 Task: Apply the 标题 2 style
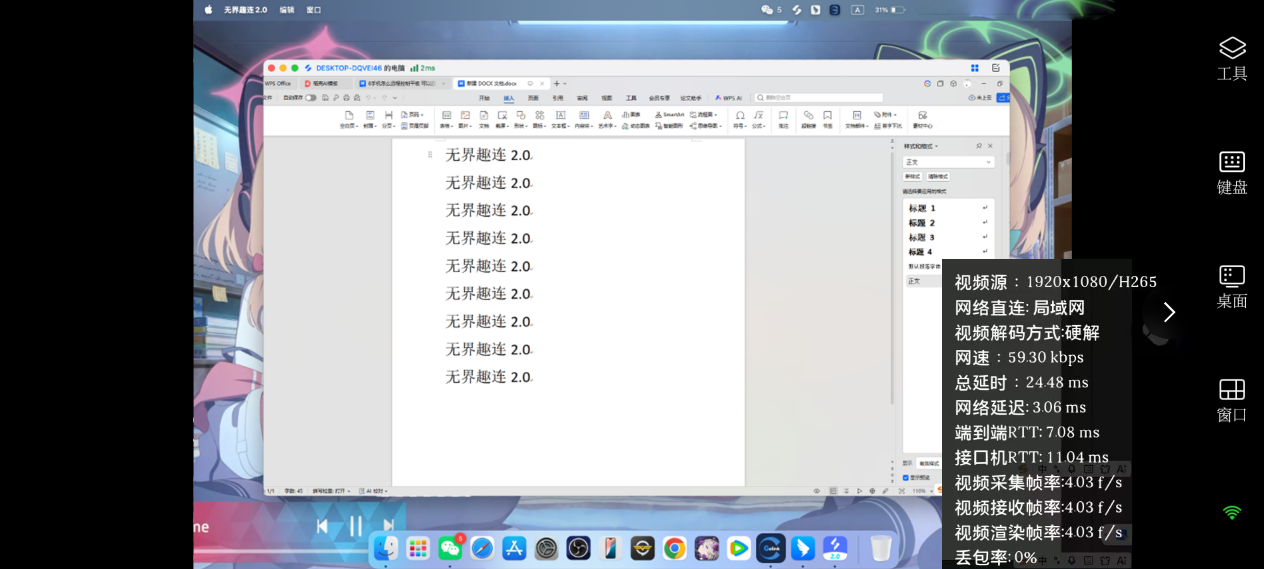point(947,223)
